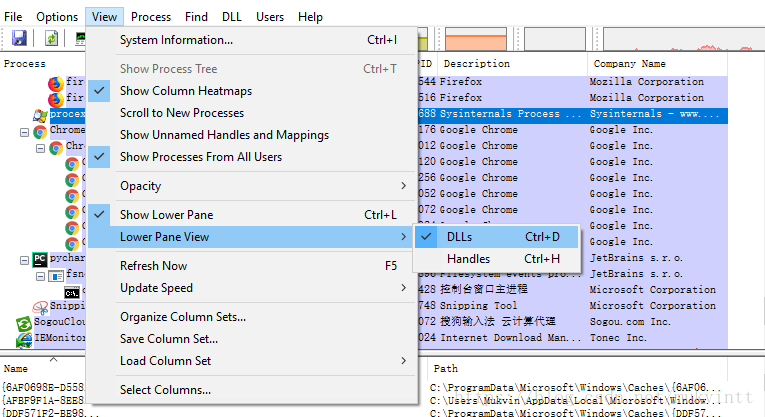765x417 pixels.
Task: Click the SogouCloud process icon
Action: 24,323
